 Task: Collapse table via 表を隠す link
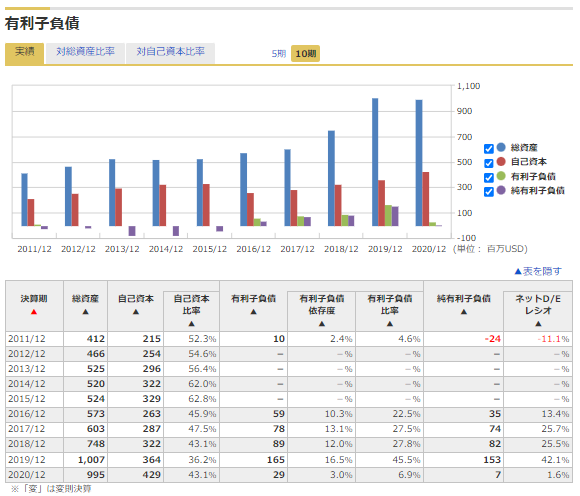click(538, 271)
